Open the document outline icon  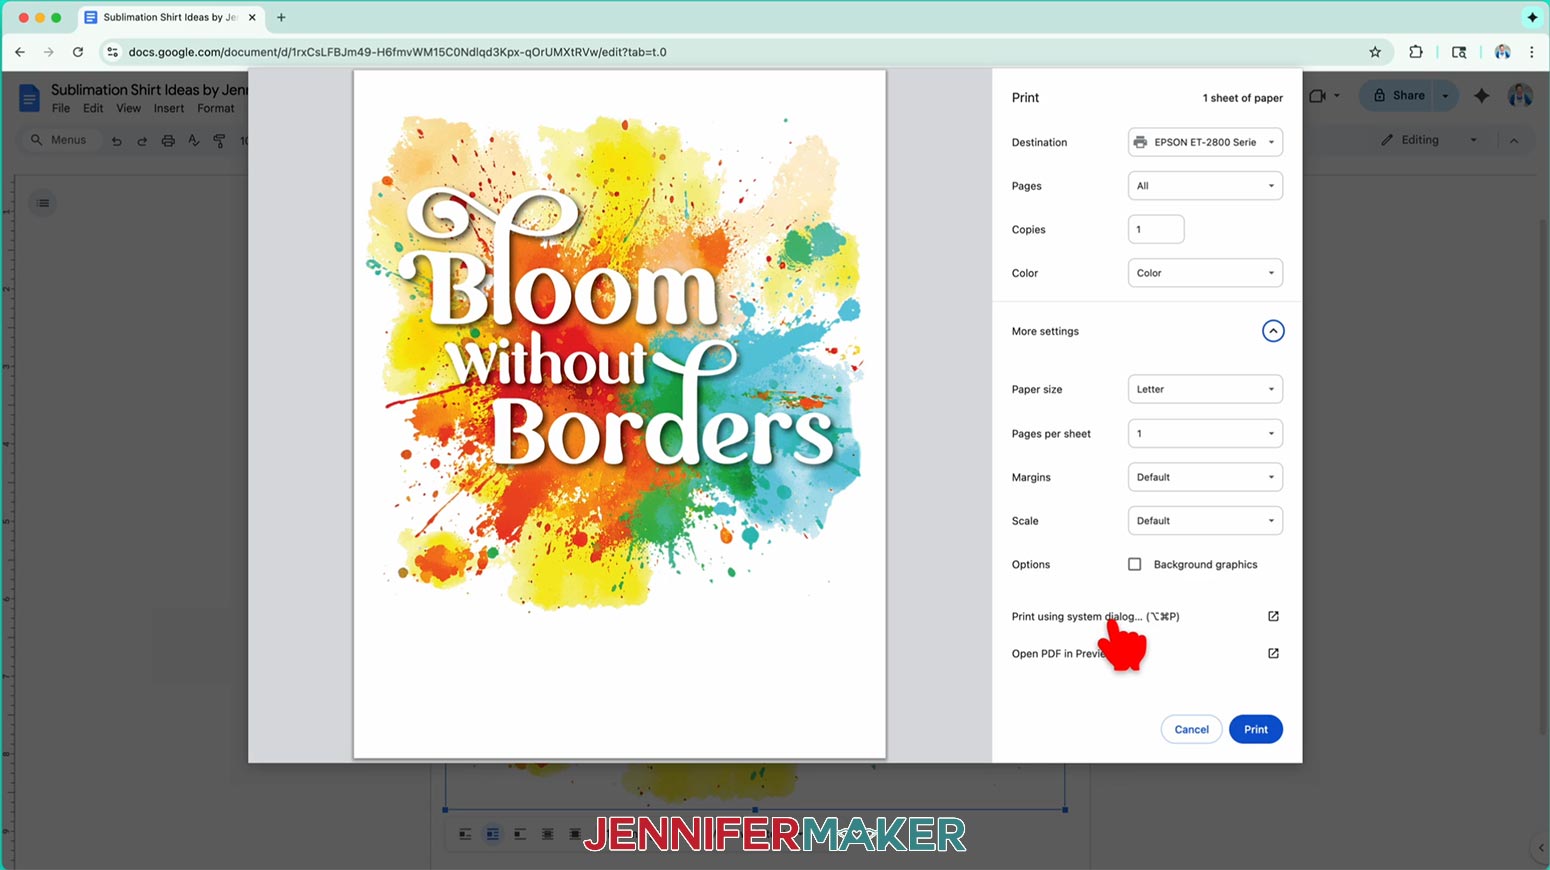tap(43, 203)
